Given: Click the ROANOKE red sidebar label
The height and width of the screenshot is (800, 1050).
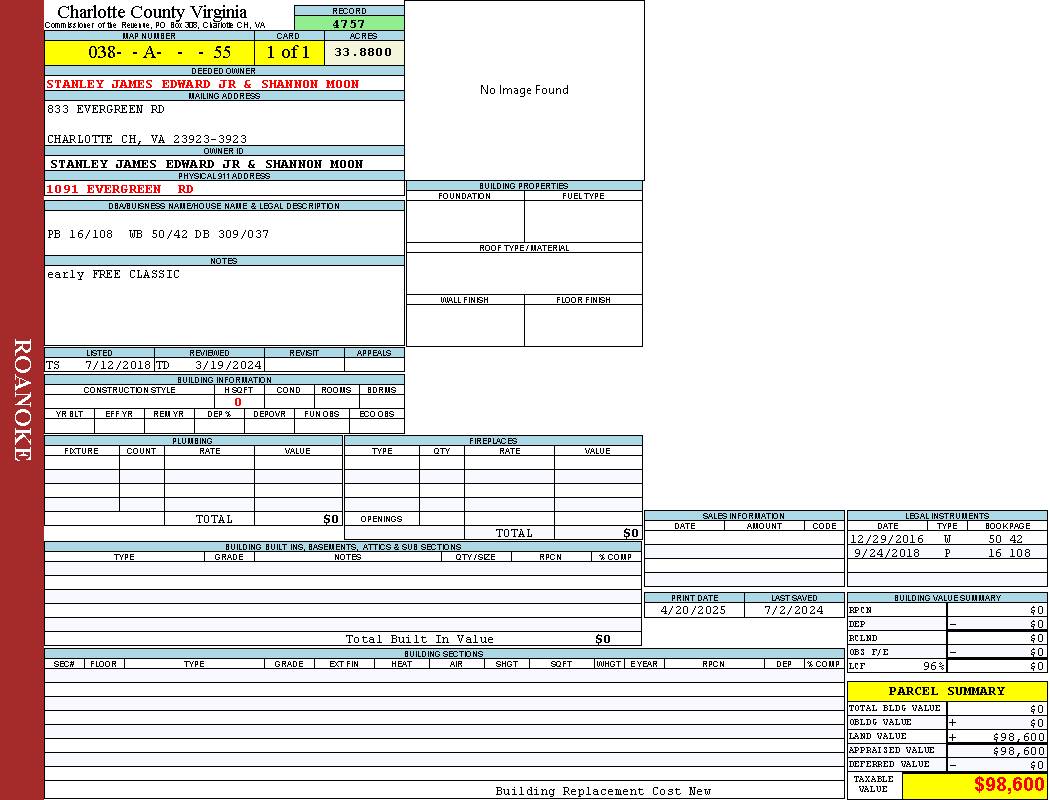Looking at the screenshot, I should click(22, 400).
